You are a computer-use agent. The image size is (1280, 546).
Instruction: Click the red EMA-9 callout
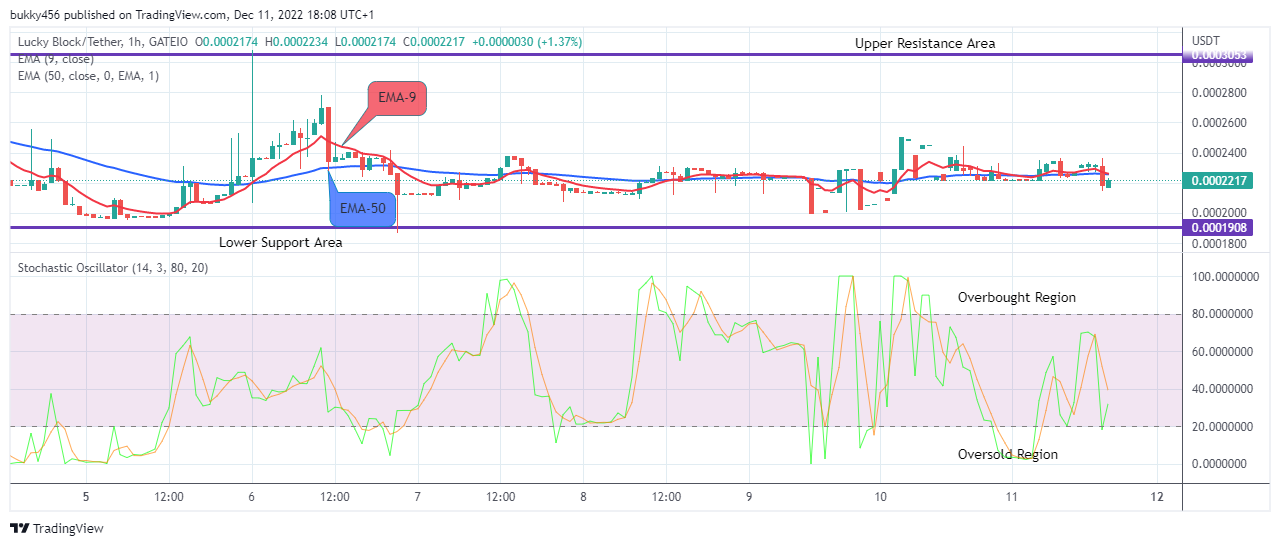point(398,98)
